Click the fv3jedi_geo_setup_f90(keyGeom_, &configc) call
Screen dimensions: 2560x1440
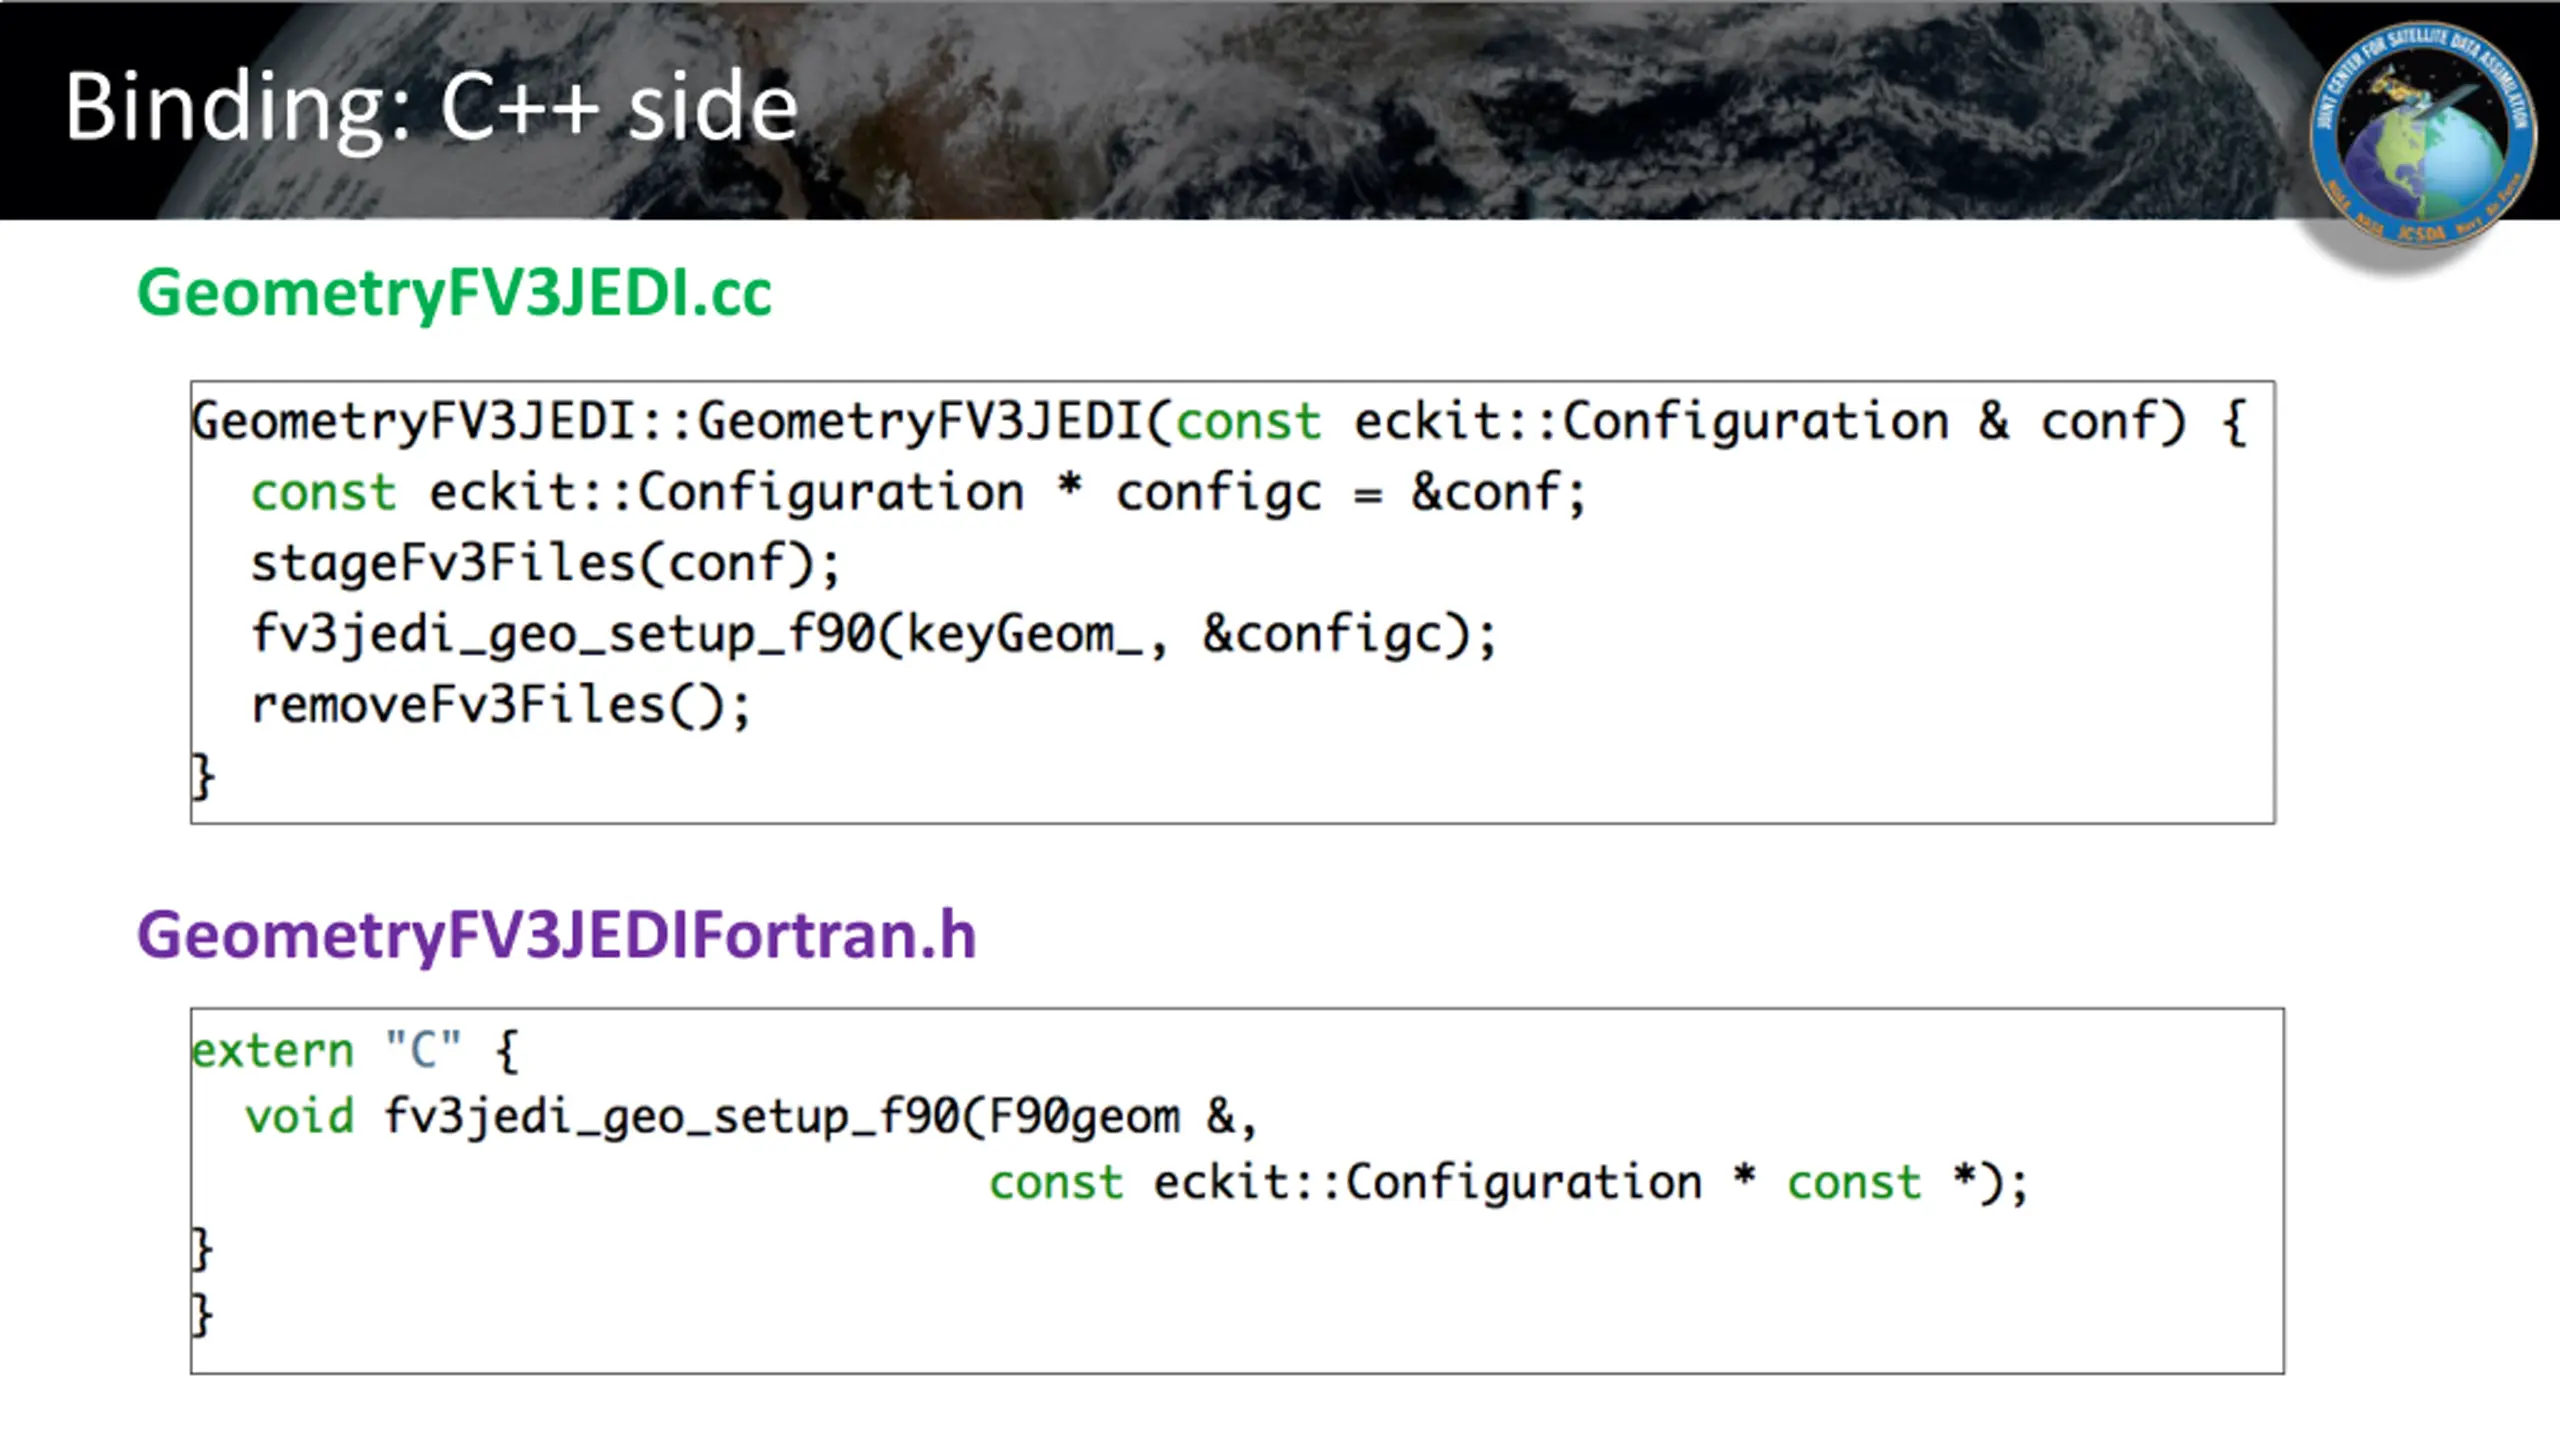[873, 635]
